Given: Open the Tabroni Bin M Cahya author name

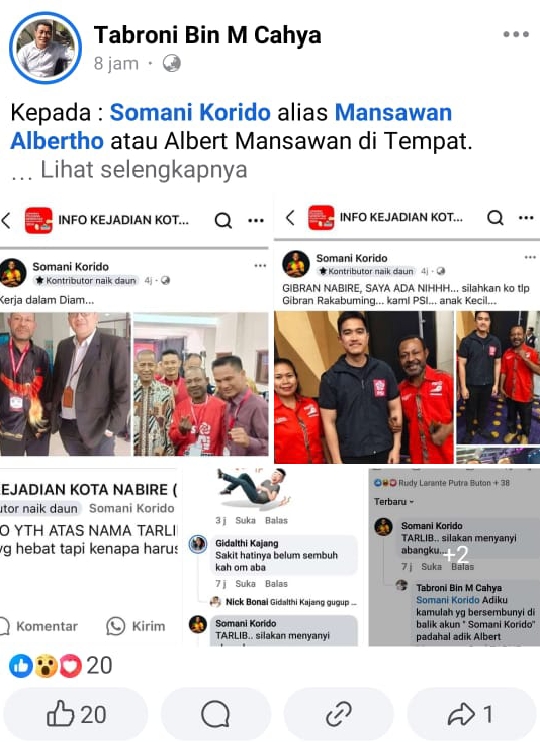Looking at the screenshot, I should 207,35.
